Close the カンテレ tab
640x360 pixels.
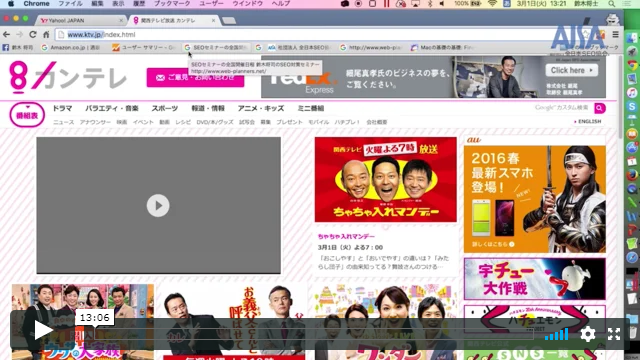pyautogui.click(x=213, y=20)
